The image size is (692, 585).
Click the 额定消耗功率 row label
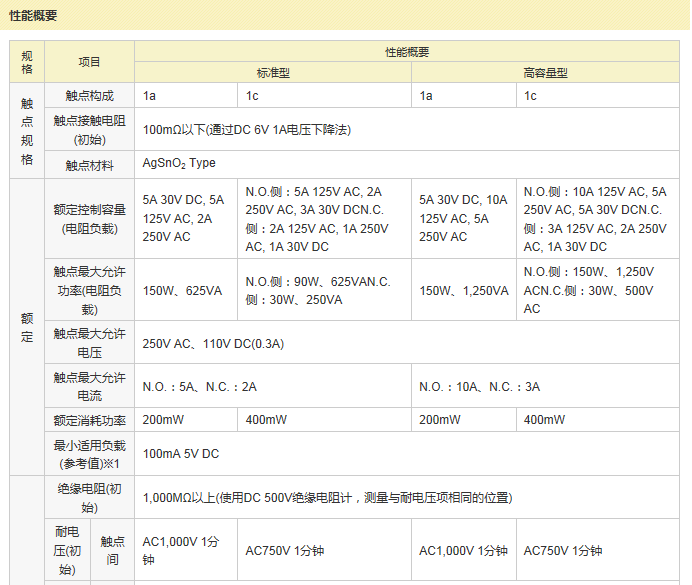pos(90,420)
